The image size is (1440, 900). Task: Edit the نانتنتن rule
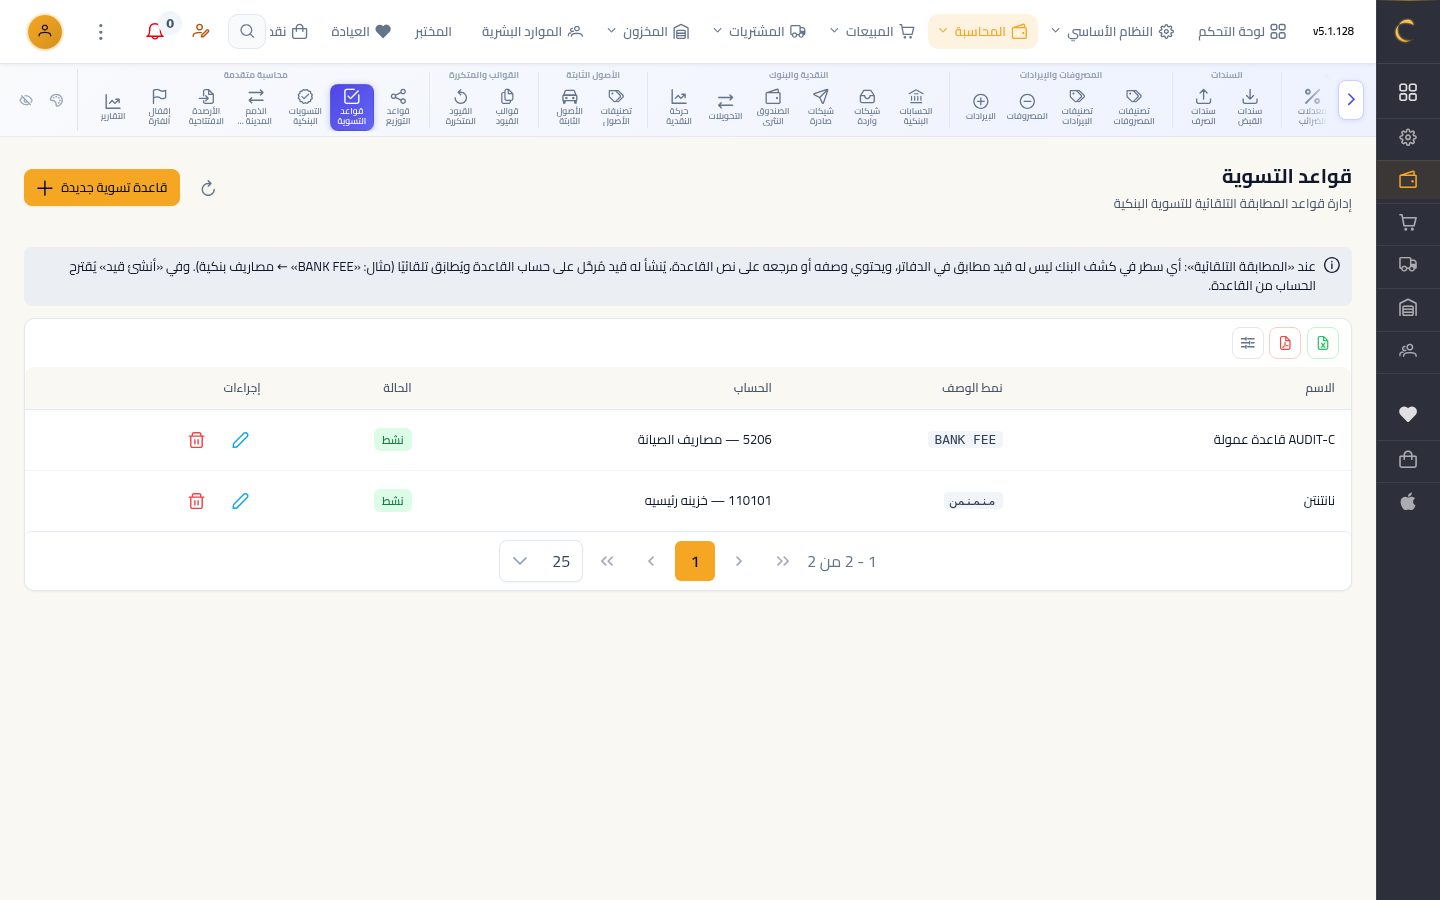coord(240,501)
